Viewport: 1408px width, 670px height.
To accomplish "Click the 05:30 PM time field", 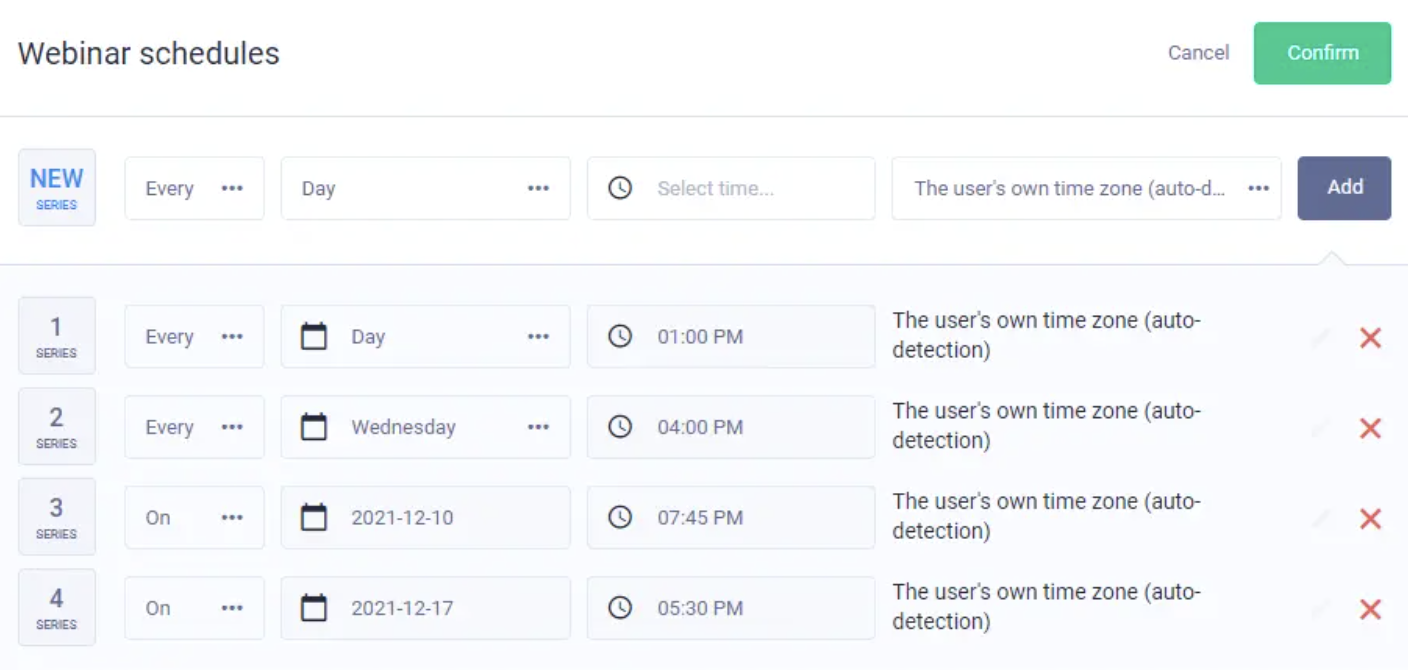I will click(x=731, y=608).
